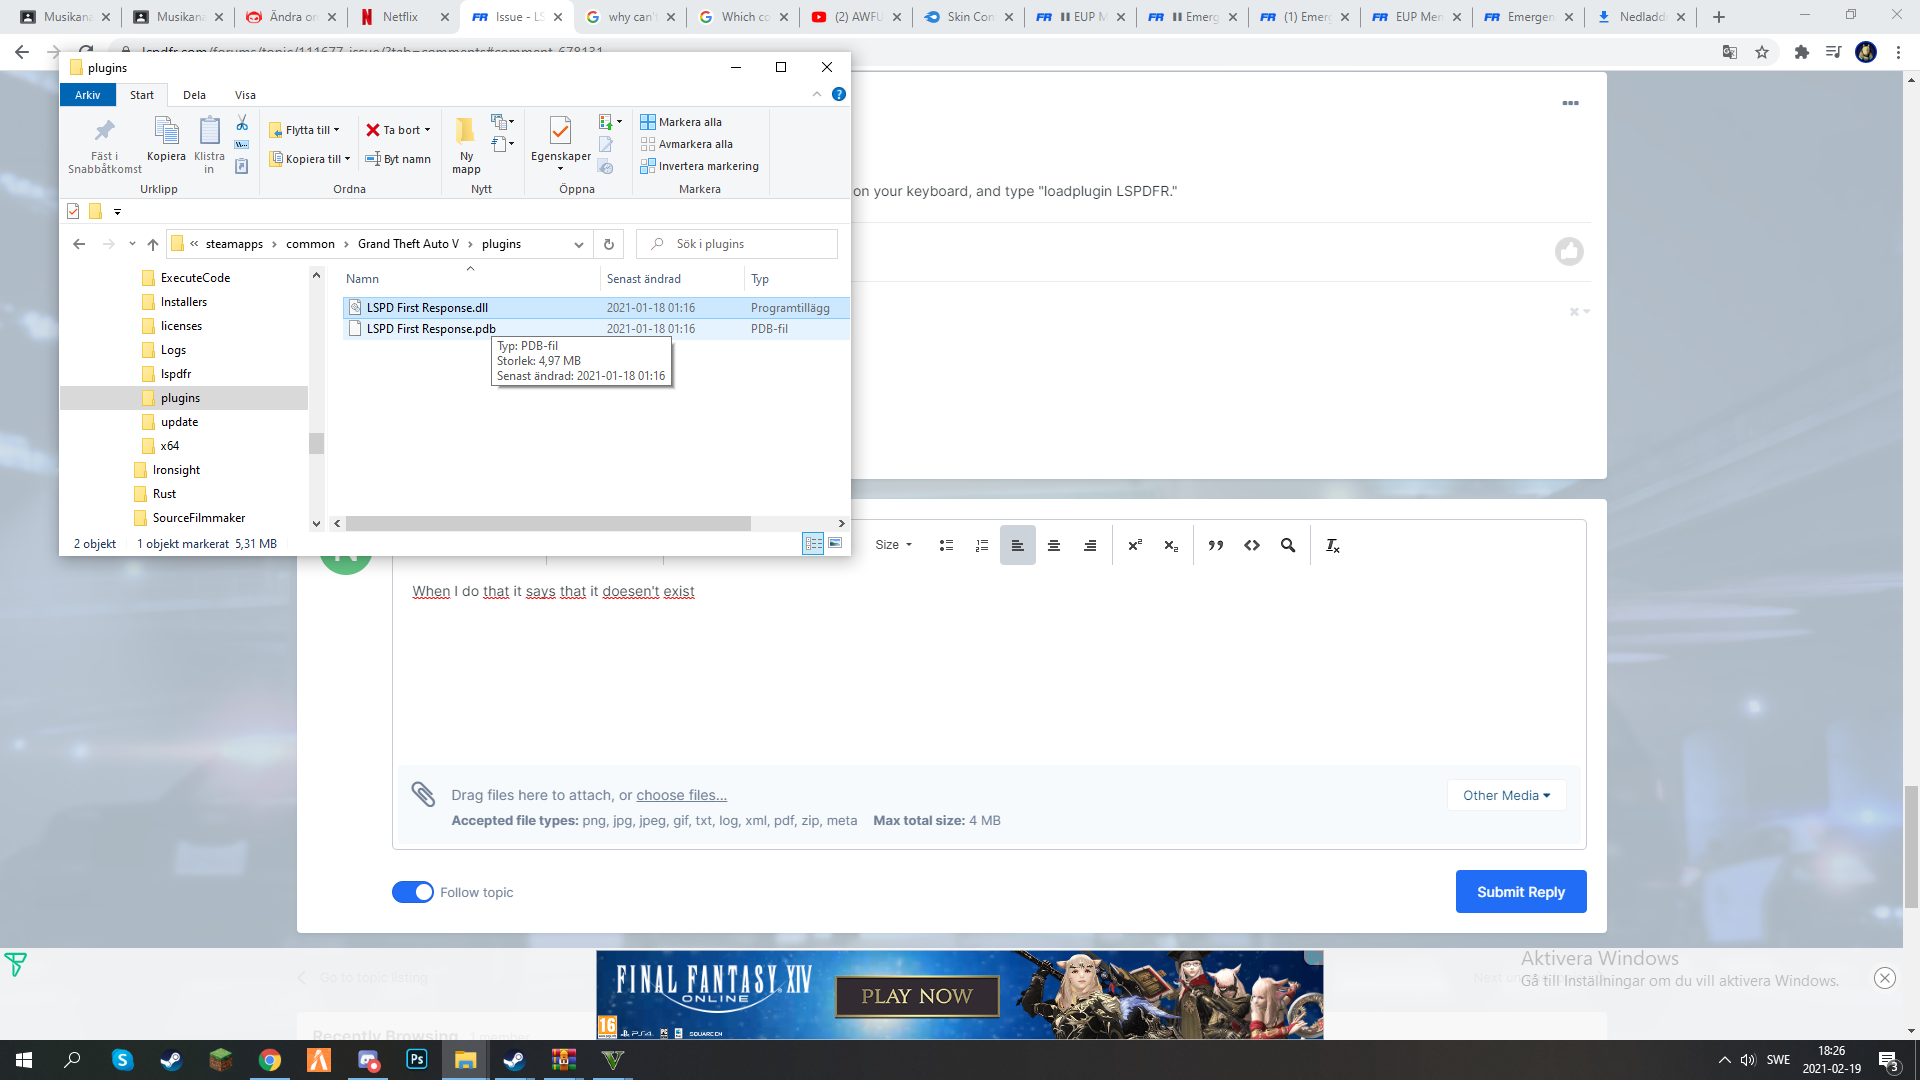This screenshot has width=1920, height=1080.
Task: Click the Submit Reply button
Action: click(1520, 891)
